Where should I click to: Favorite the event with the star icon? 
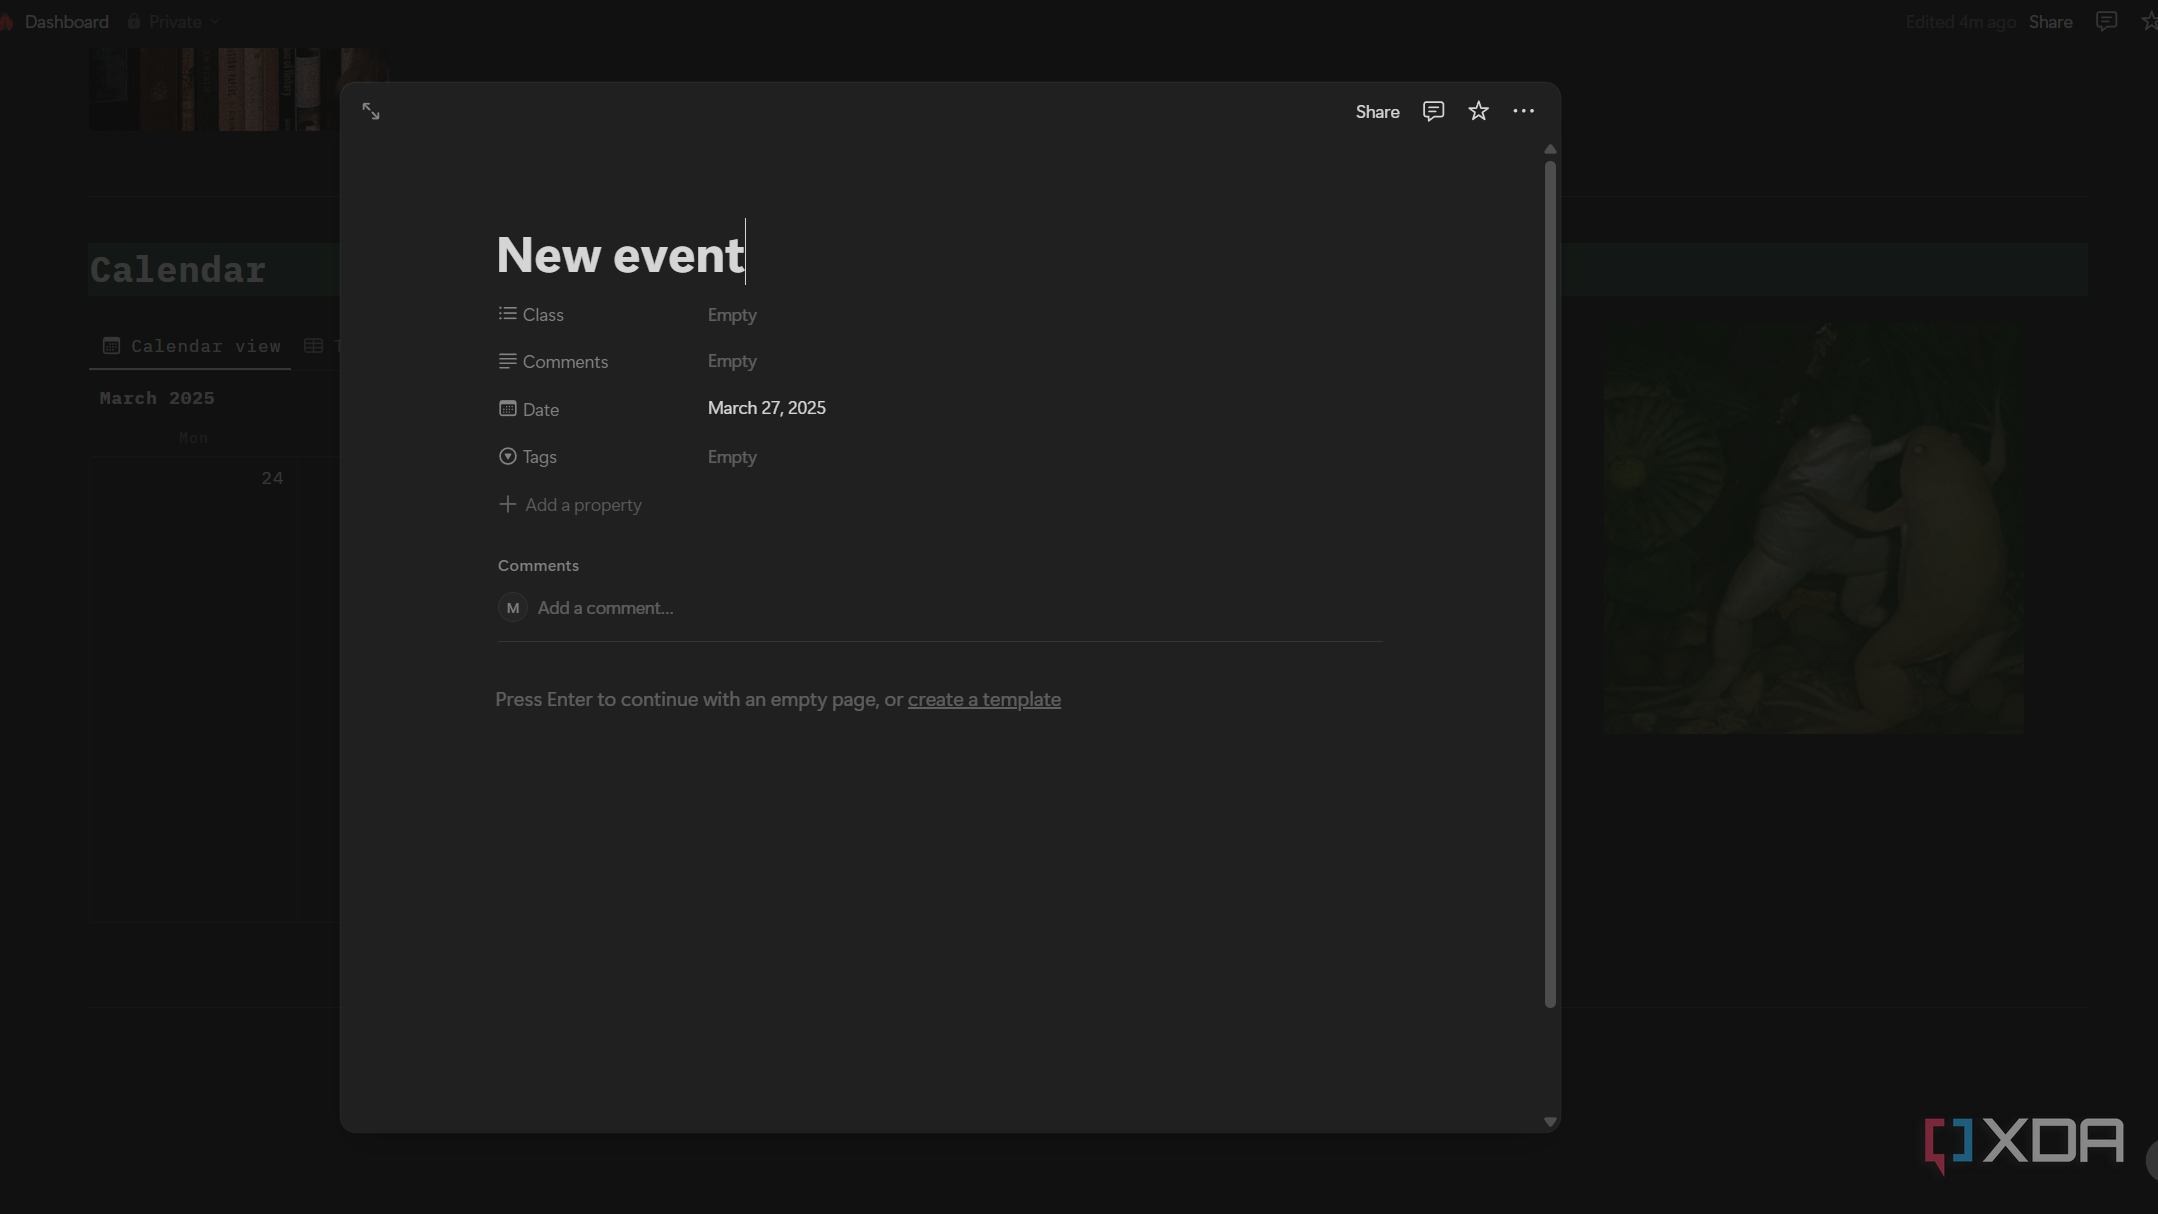pyautogui.click(x=1478, y=111)
